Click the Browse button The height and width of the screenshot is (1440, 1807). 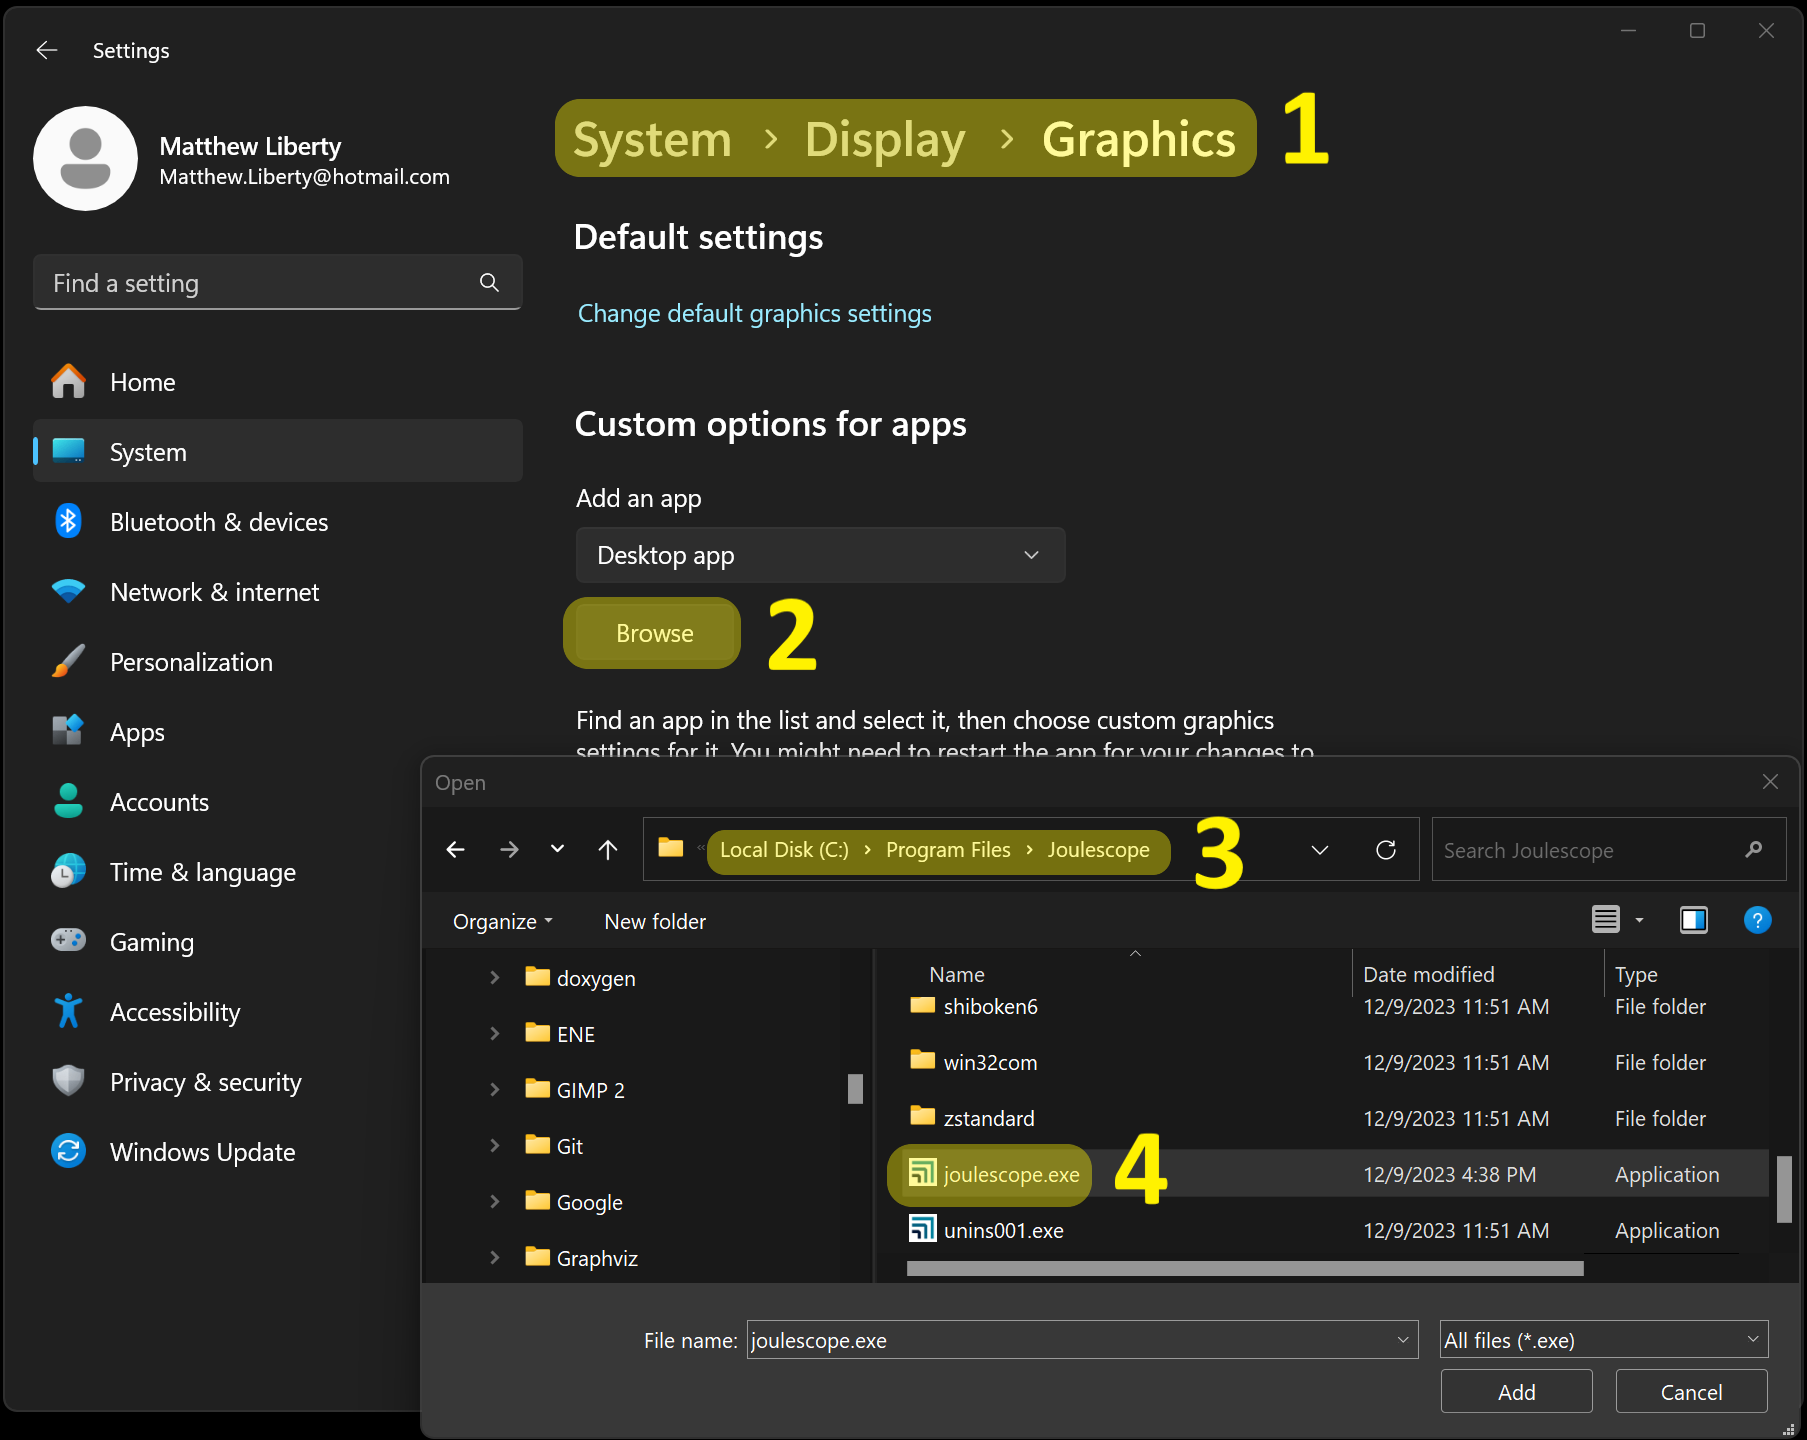[654, 633]
